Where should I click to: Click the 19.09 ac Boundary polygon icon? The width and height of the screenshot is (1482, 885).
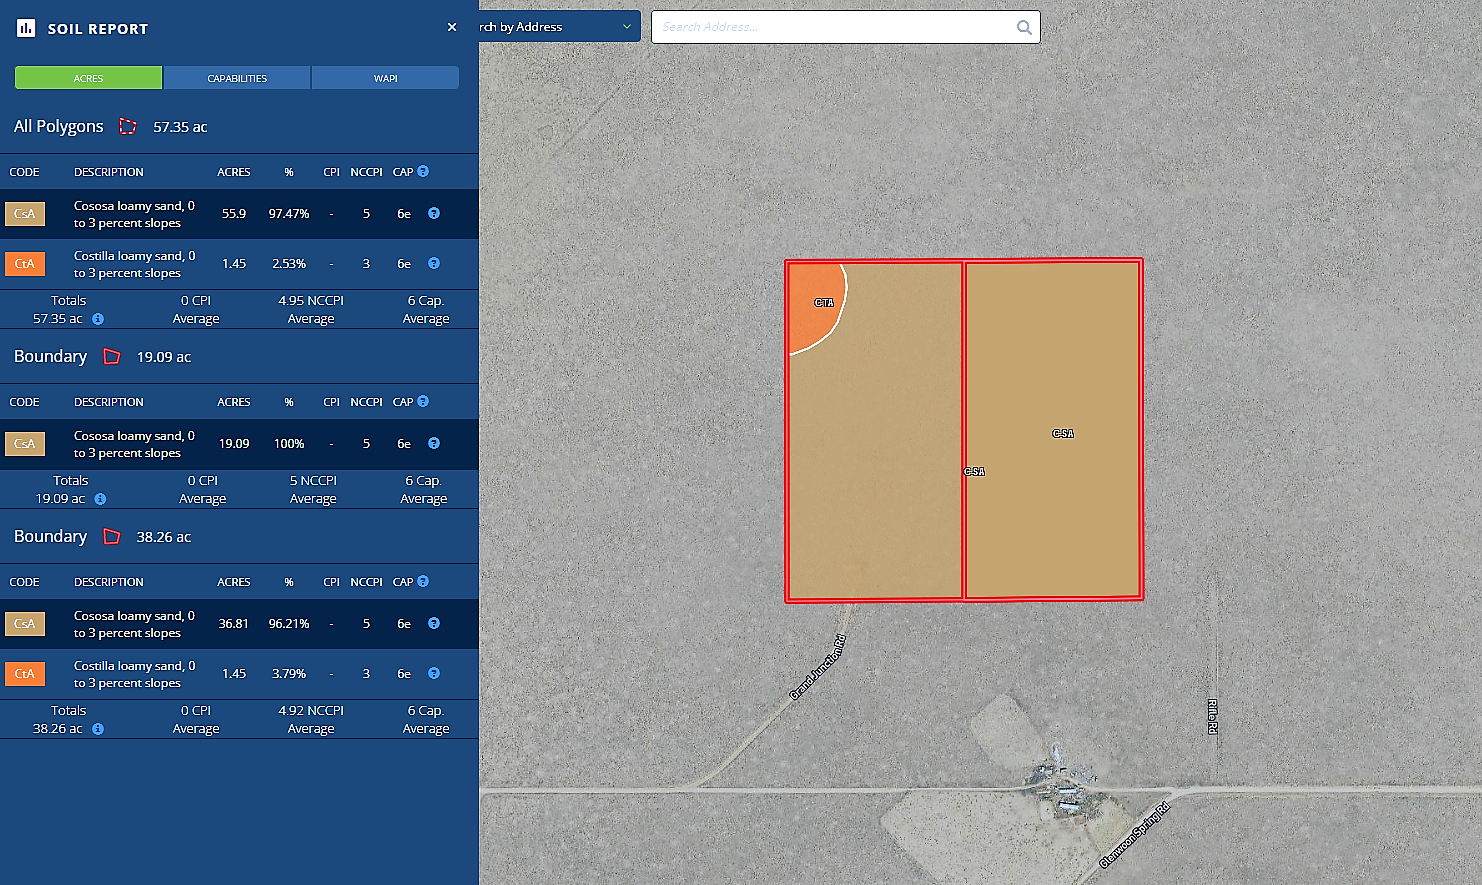pyautogui.click(x=112, y=357)
